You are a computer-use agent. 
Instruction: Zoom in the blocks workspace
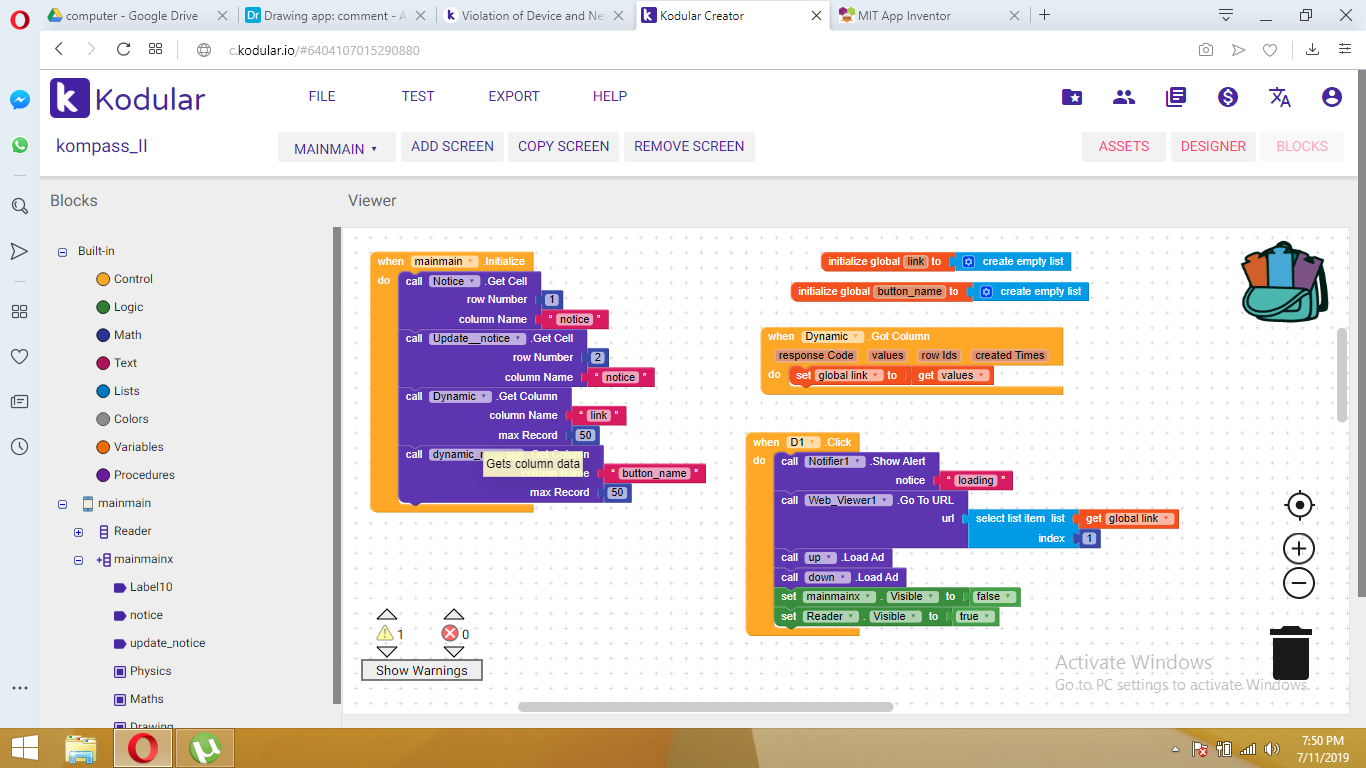(1299, 548)
